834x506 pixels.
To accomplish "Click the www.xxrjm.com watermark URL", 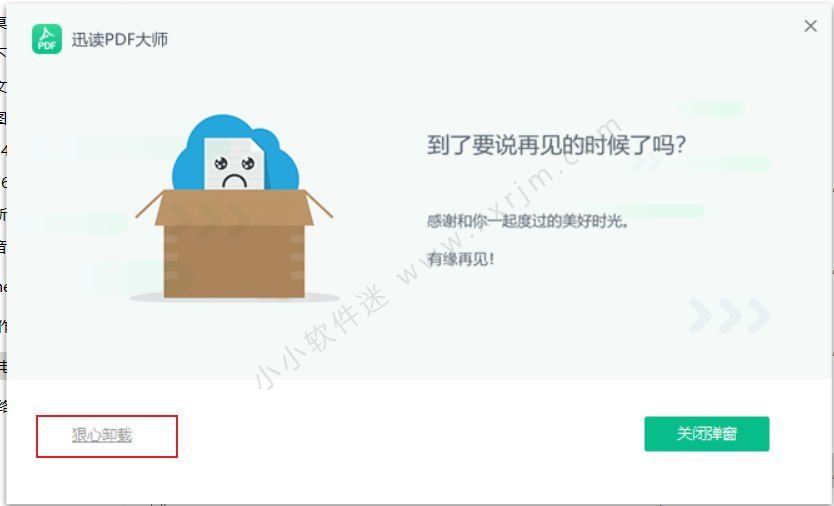I will 510,200.
